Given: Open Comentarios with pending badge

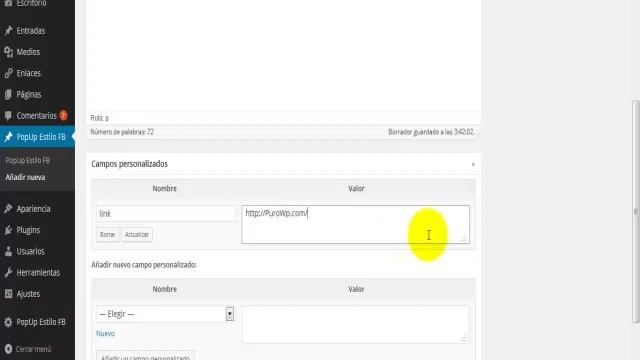Looking at the screenshot, I should [x=37, y=116].
